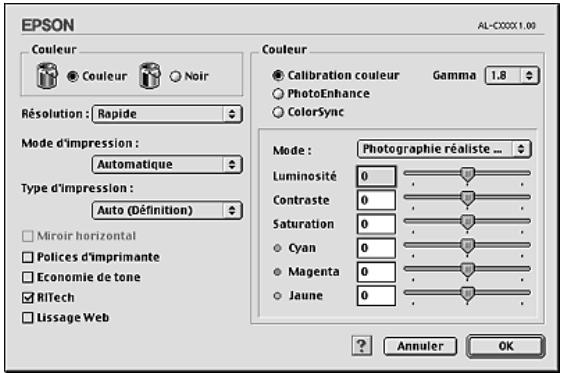
Task: Open Type d'impression dropdown Auto (Définition)
Action: 167,210
